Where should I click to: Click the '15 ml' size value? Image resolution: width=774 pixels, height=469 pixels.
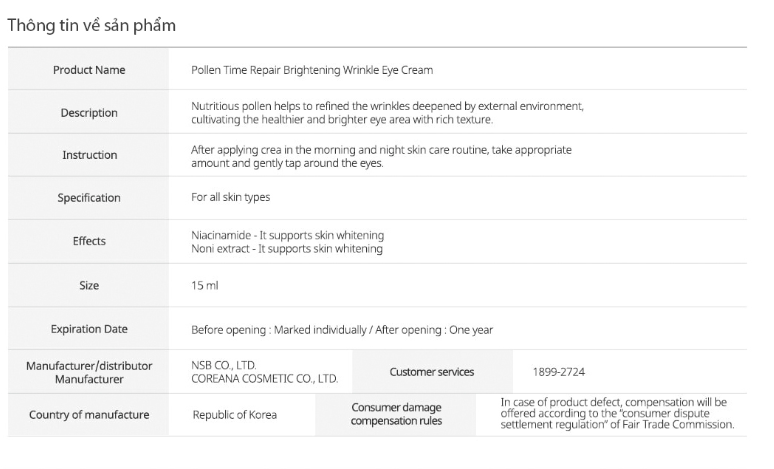[x=205, y=286]
